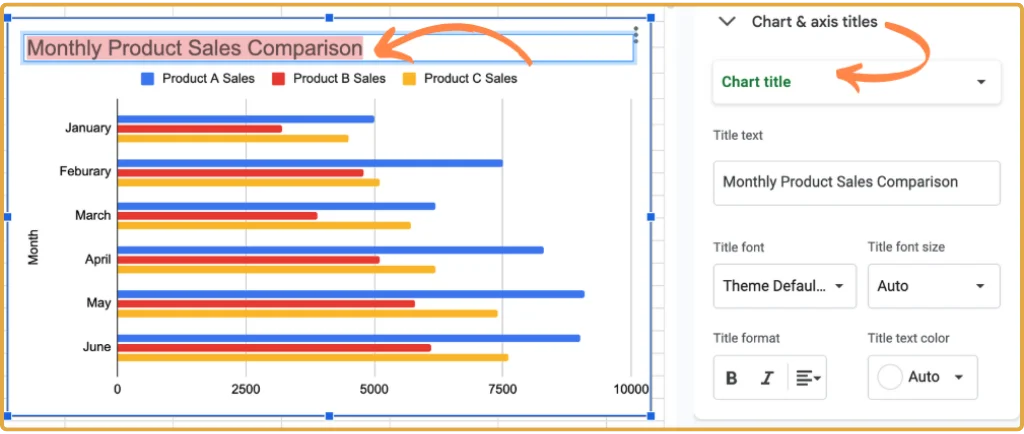The image size is (1024, 434).
Task: Click Product C Sales legend entry
Action: point(459,78)
